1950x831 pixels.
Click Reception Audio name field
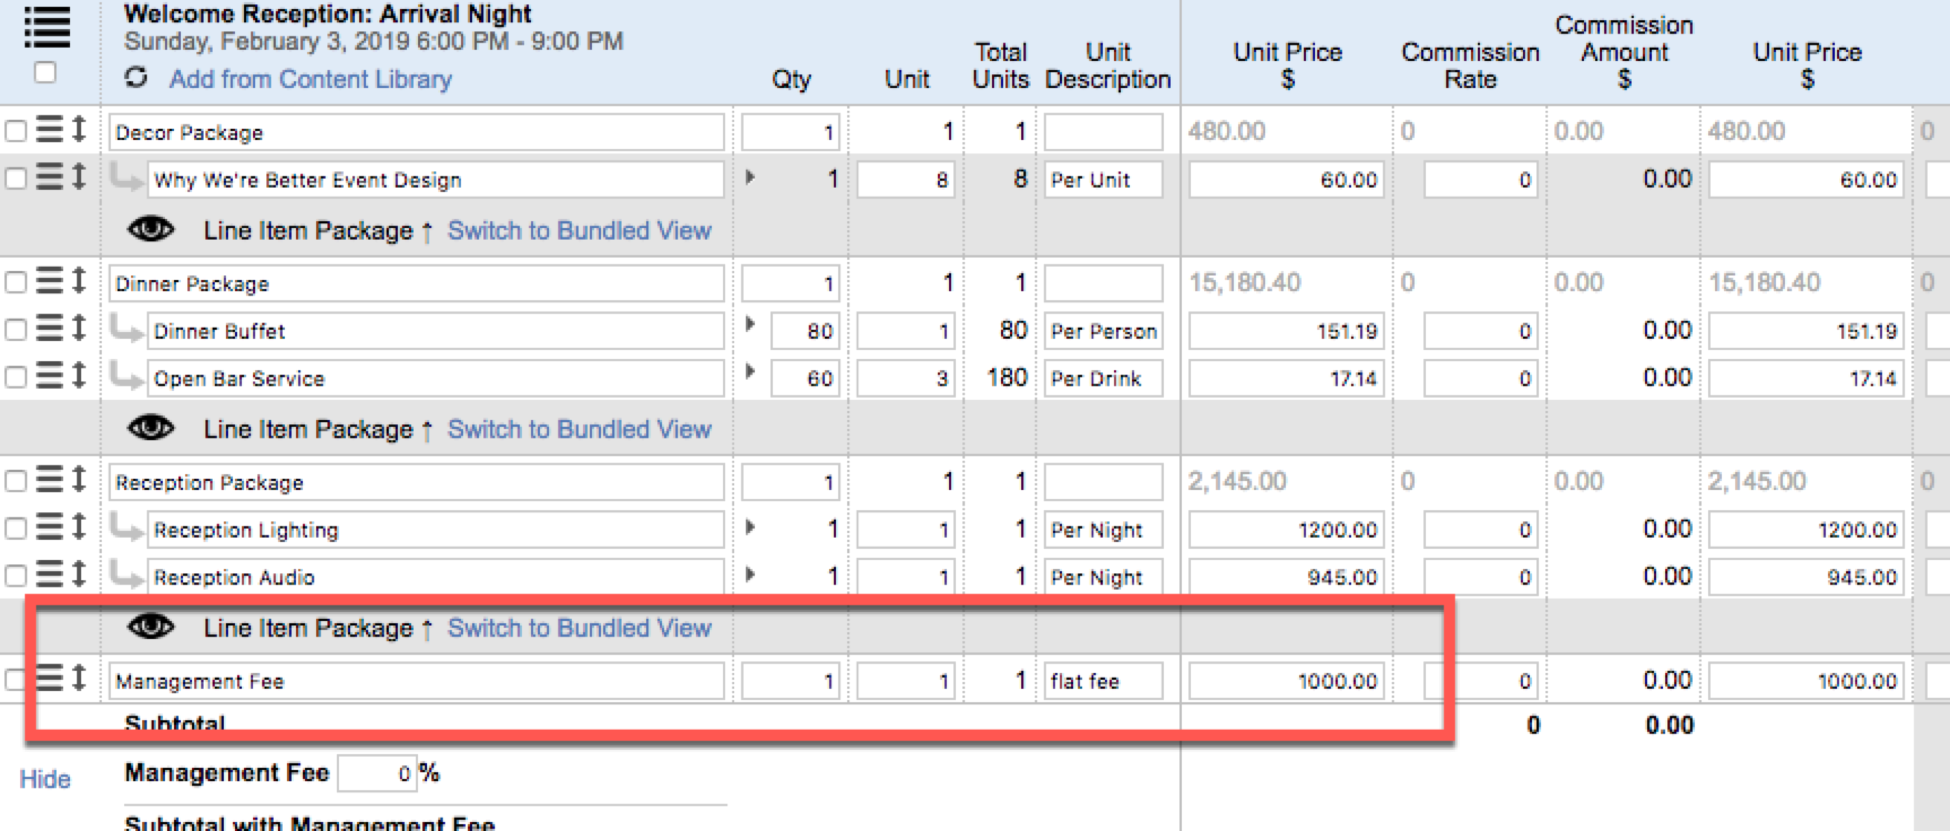[x=435, y=577]
